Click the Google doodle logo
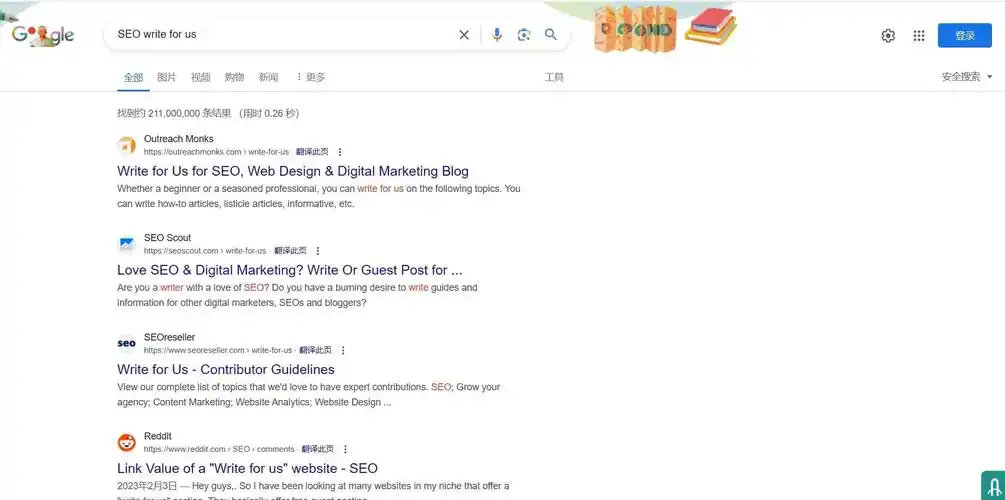Viewport: 1005px width, 500px height. (x=43, y=35)
